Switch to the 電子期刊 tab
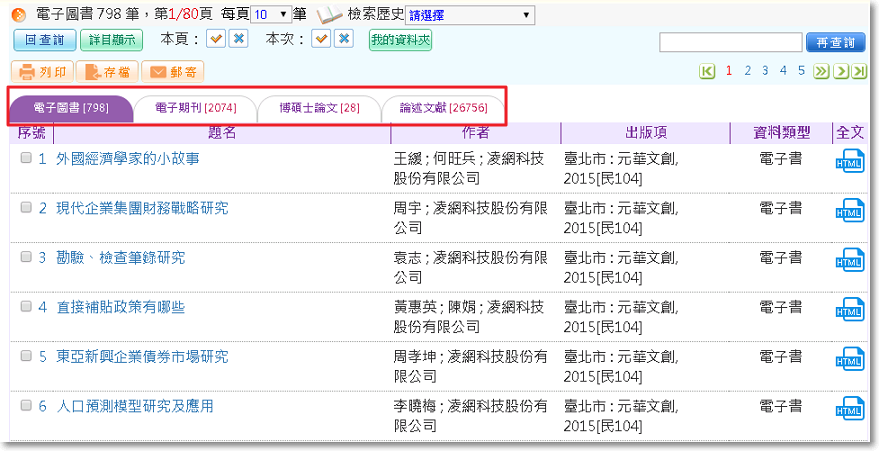The image size is (879, 451). [x=195, y=108]
